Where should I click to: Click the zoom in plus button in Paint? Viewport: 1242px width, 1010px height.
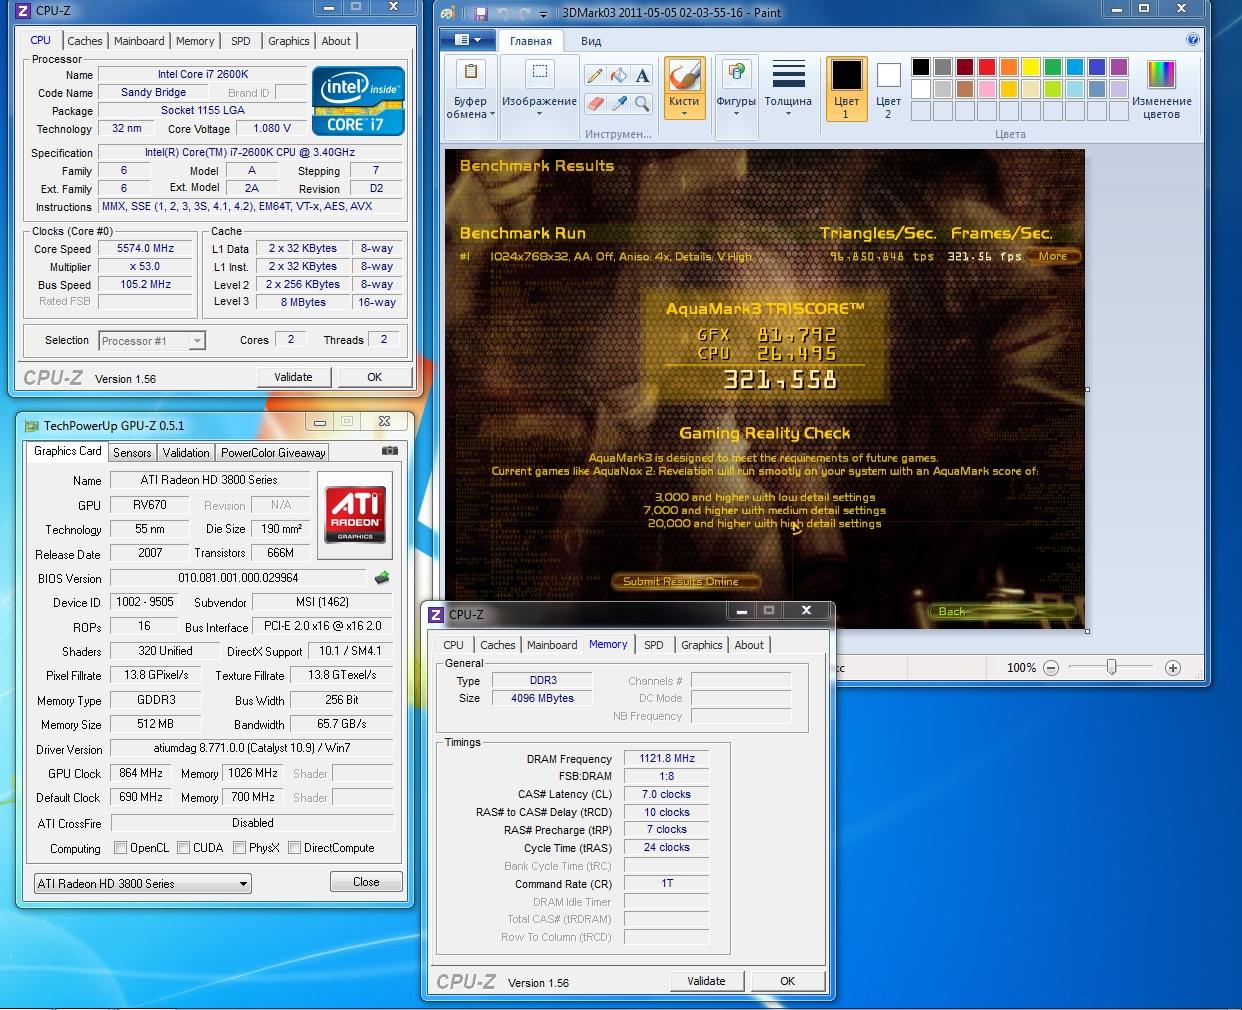click(1173, 667)
